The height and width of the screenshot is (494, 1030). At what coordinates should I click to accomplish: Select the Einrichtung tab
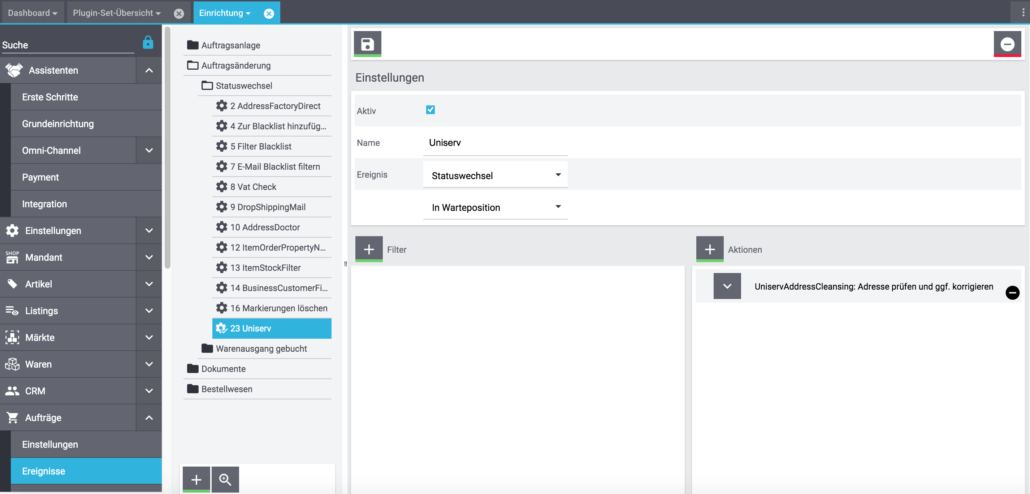pos(225,13)
